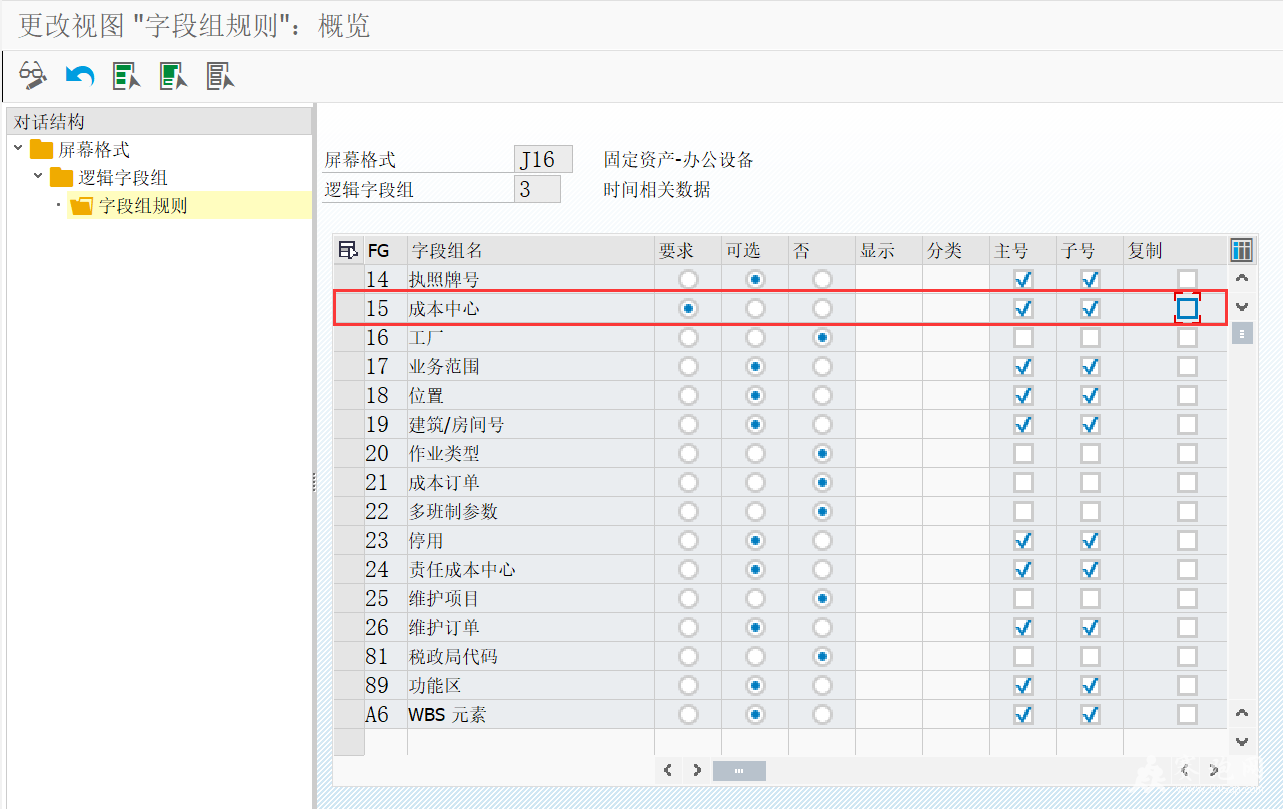Set 税政局代码 to 要求
Image resolution: width=1283 pixels, height=809 pixels.
click(688, 656)
